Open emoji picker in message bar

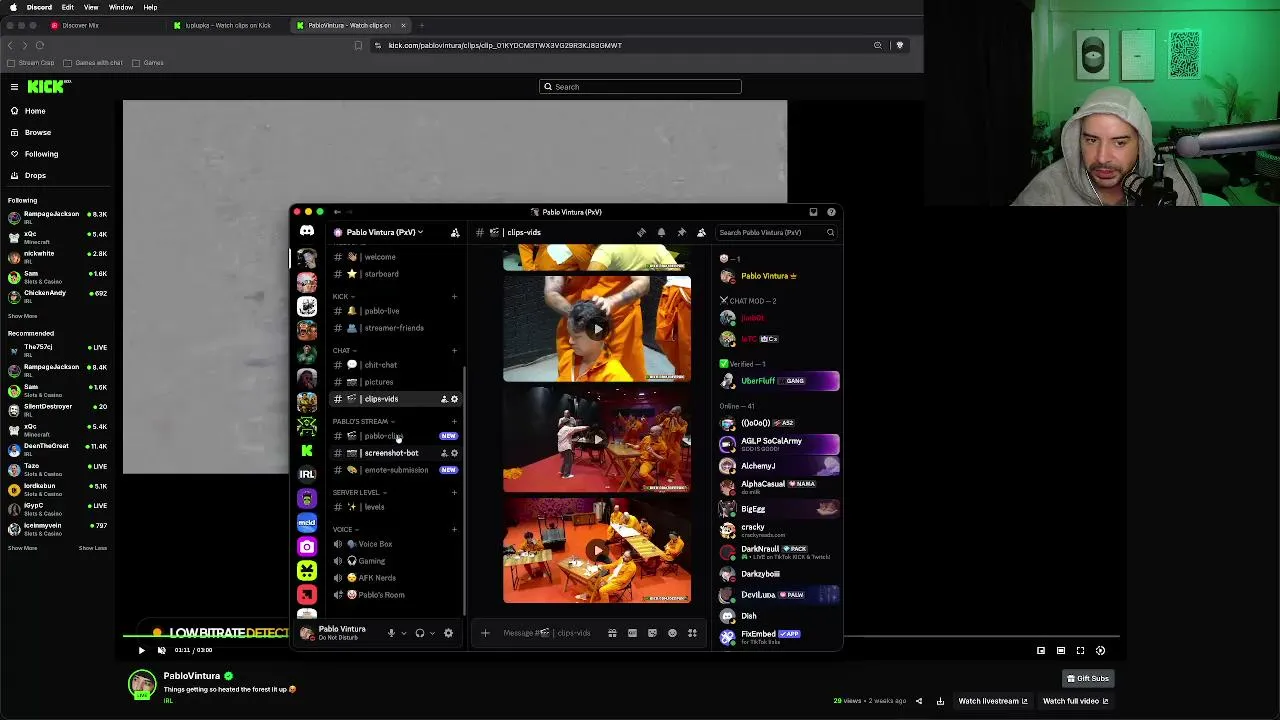pyautogui.click(x=672, y=633)
